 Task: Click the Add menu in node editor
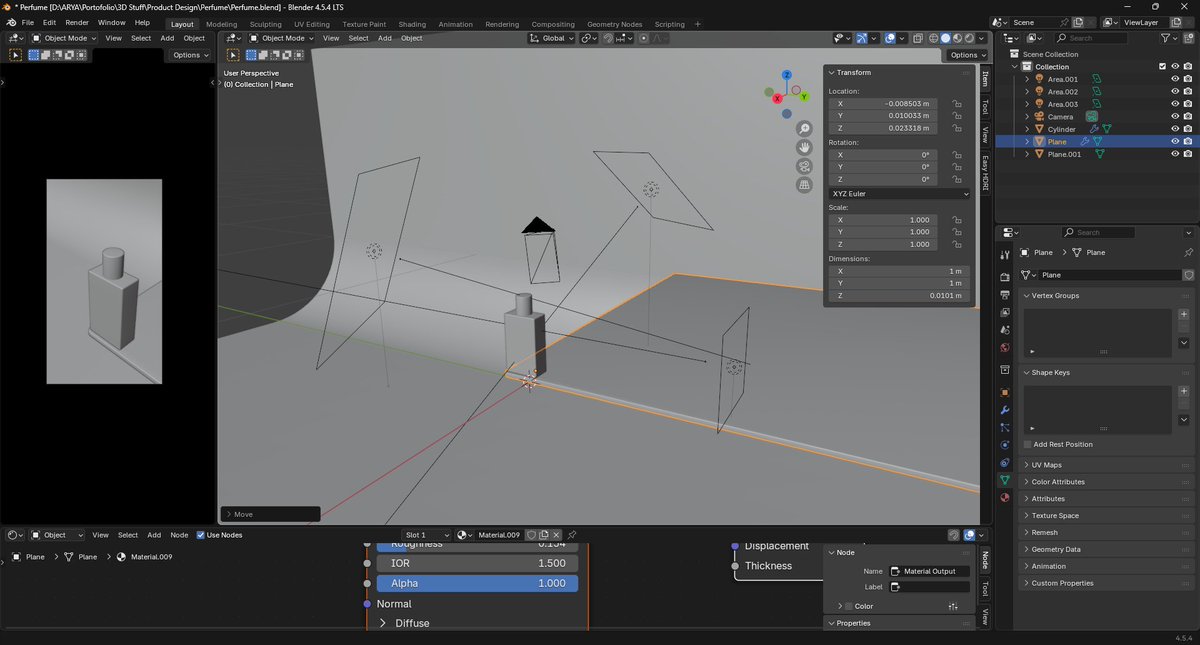pyautogui.click(x=154, y=535)
